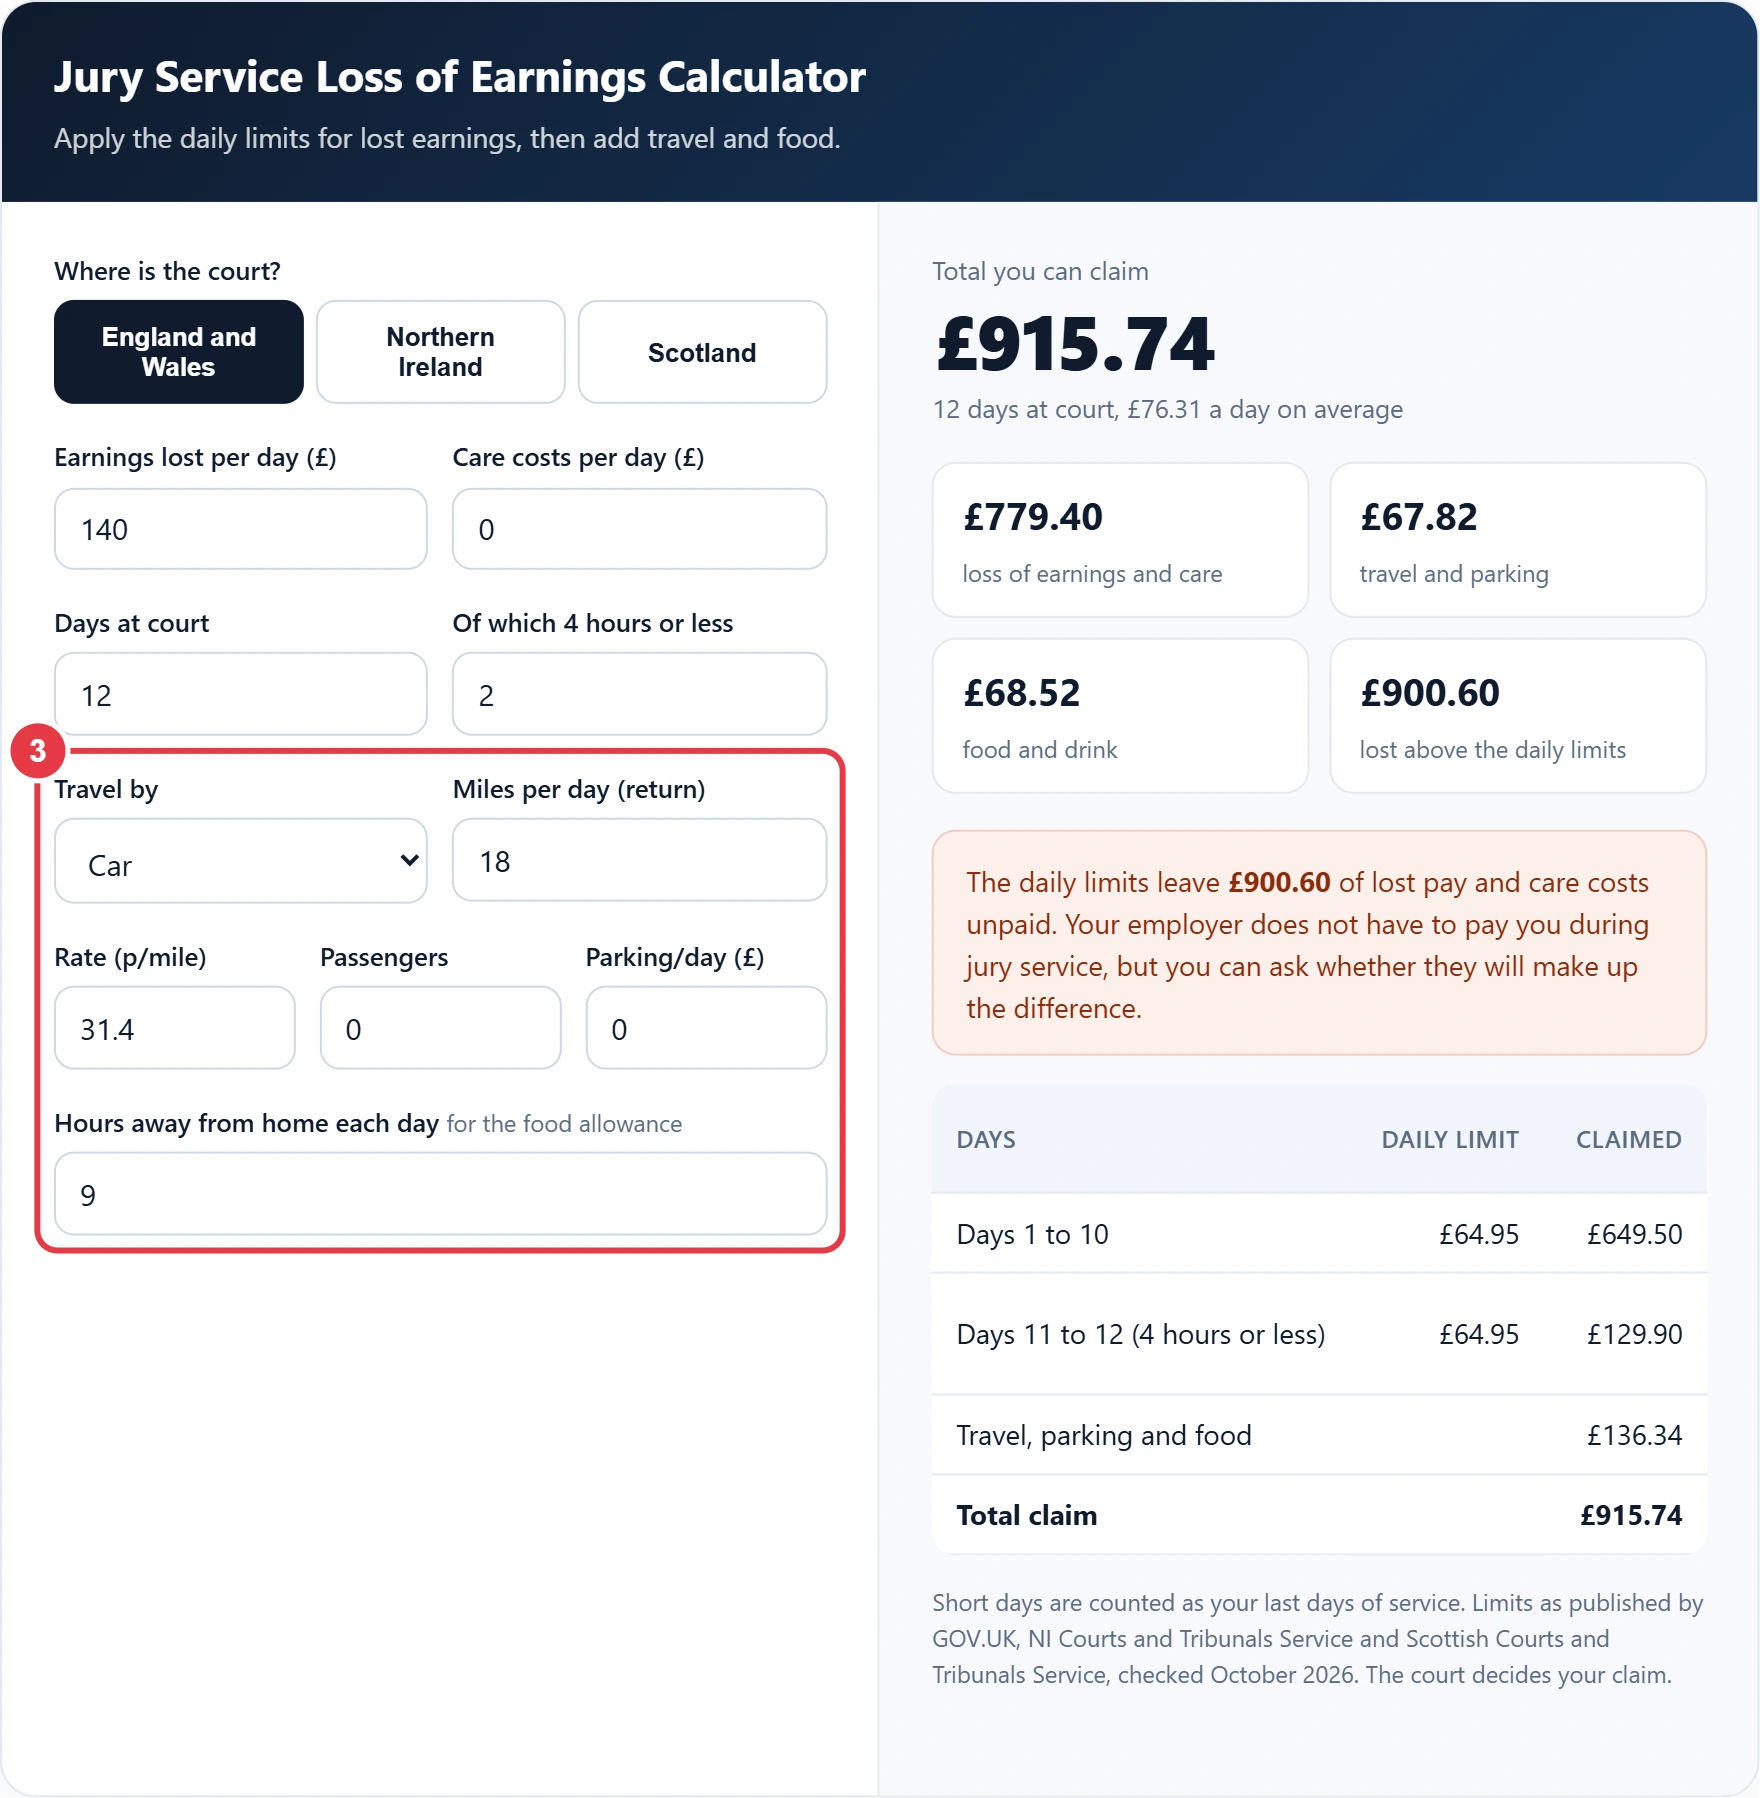Viewport: 1760px width, 1798px height.
Task: Focus the Parking per day field
Action: pos(707,1029)
